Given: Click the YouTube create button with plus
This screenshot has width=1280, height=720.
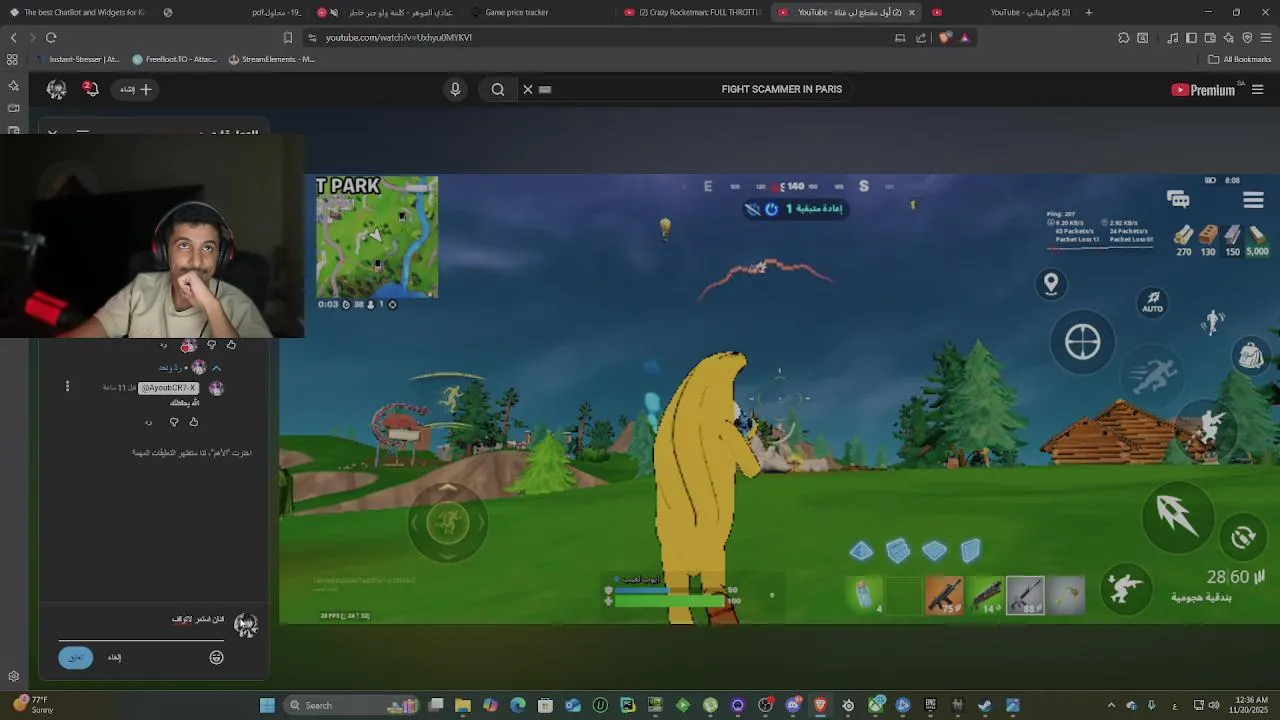Looking at the screenshot, I should [136, 89].
